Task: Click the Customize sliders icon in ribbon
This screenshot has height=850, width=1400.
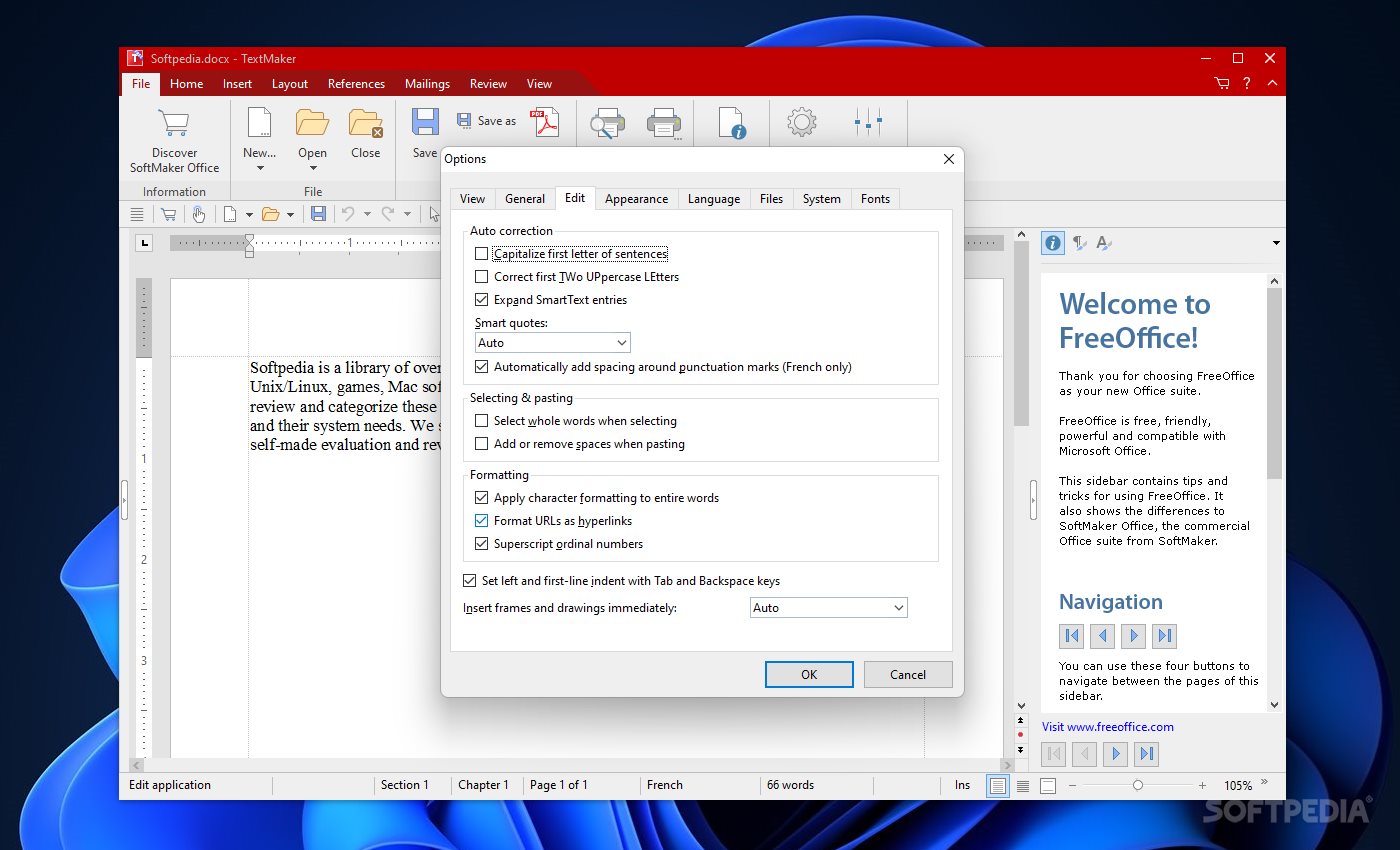Action: (868, 123)
